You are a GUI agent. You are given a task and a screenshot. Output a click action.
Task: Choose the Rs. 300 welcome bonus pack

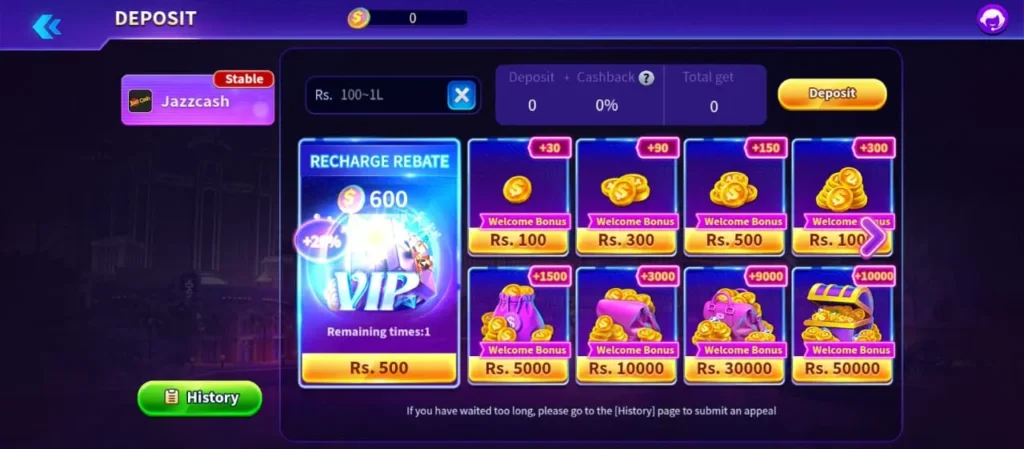(x=626, y=197)
